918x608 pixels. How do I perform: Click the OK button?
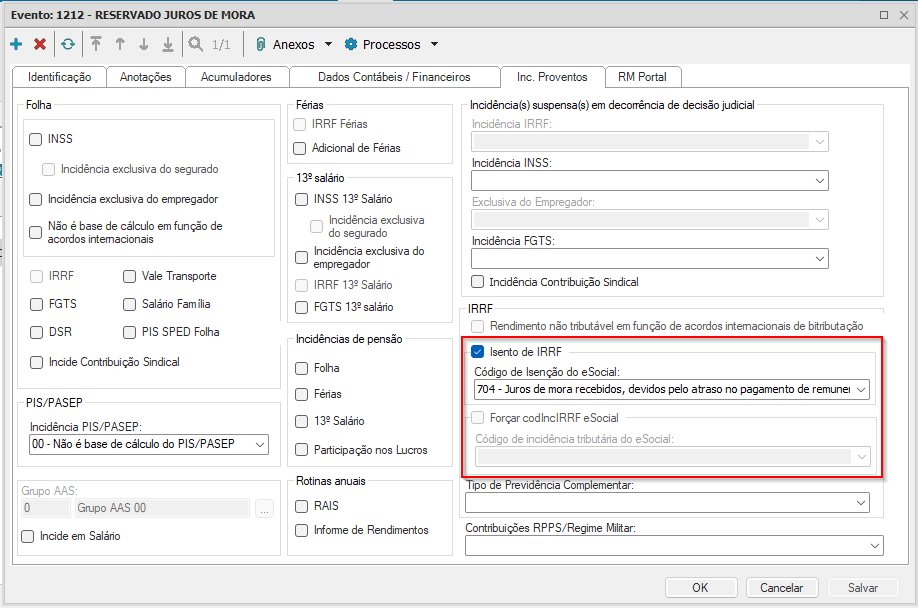click(700, 588)
